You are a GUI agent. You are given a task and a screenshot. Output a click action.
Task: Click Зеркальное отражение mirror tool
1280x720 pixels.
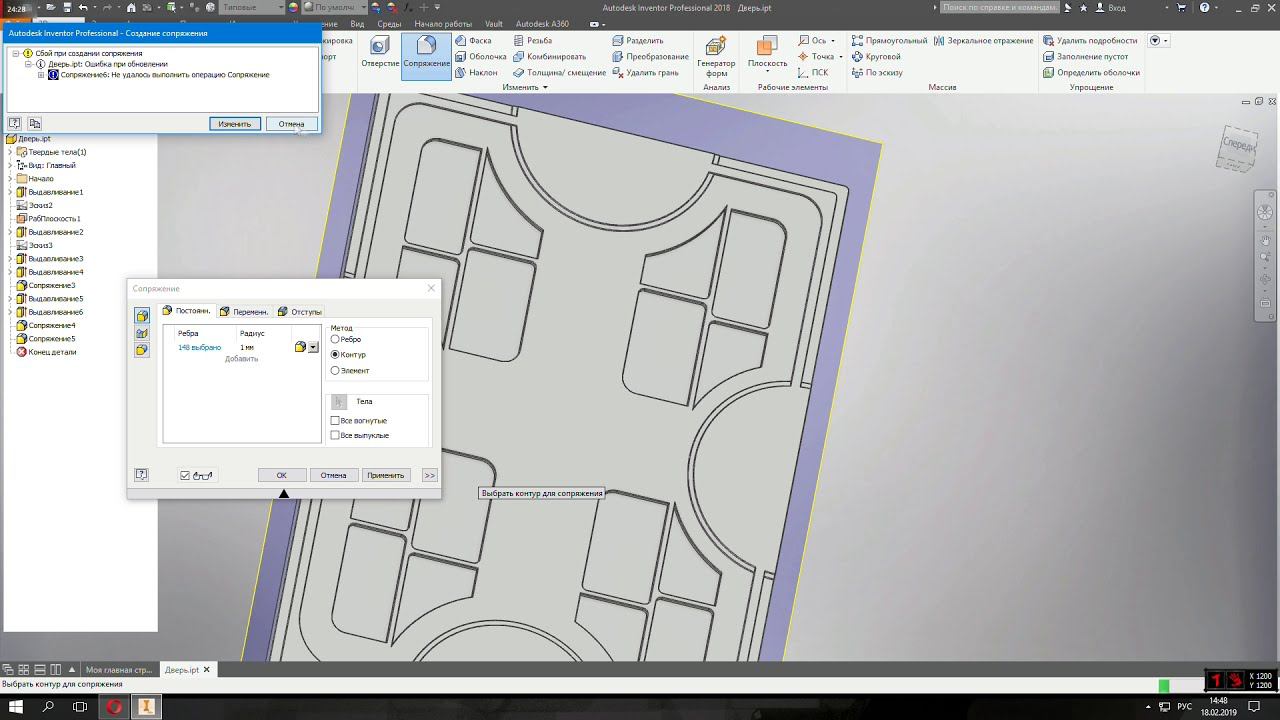[x=983, y=41]
